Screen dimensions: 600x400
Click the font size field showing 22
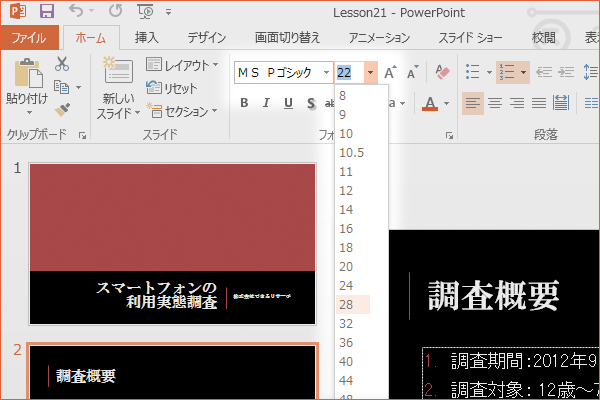[349, 72]
